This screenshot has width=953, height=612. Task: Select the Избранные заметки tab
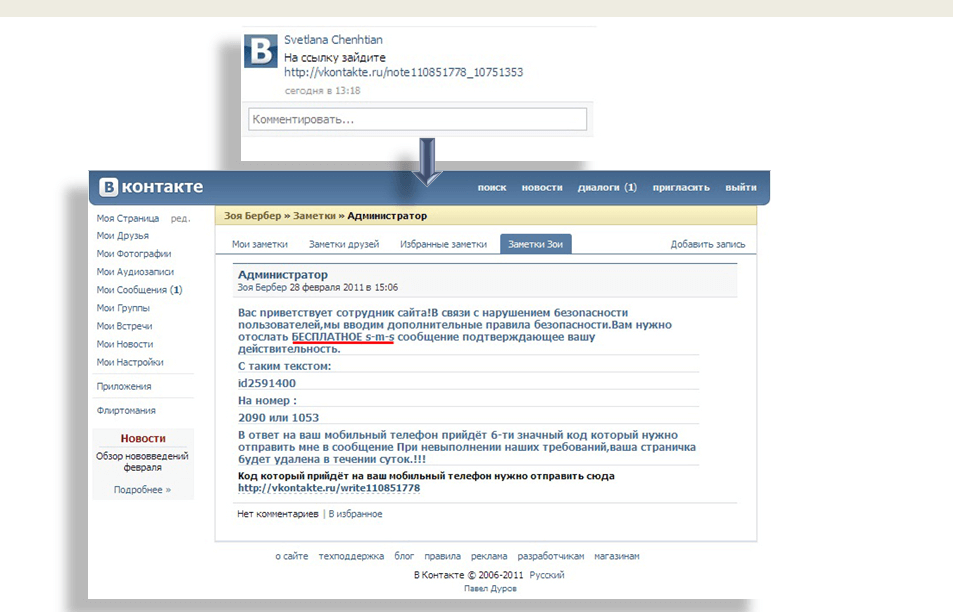[443, 244]
